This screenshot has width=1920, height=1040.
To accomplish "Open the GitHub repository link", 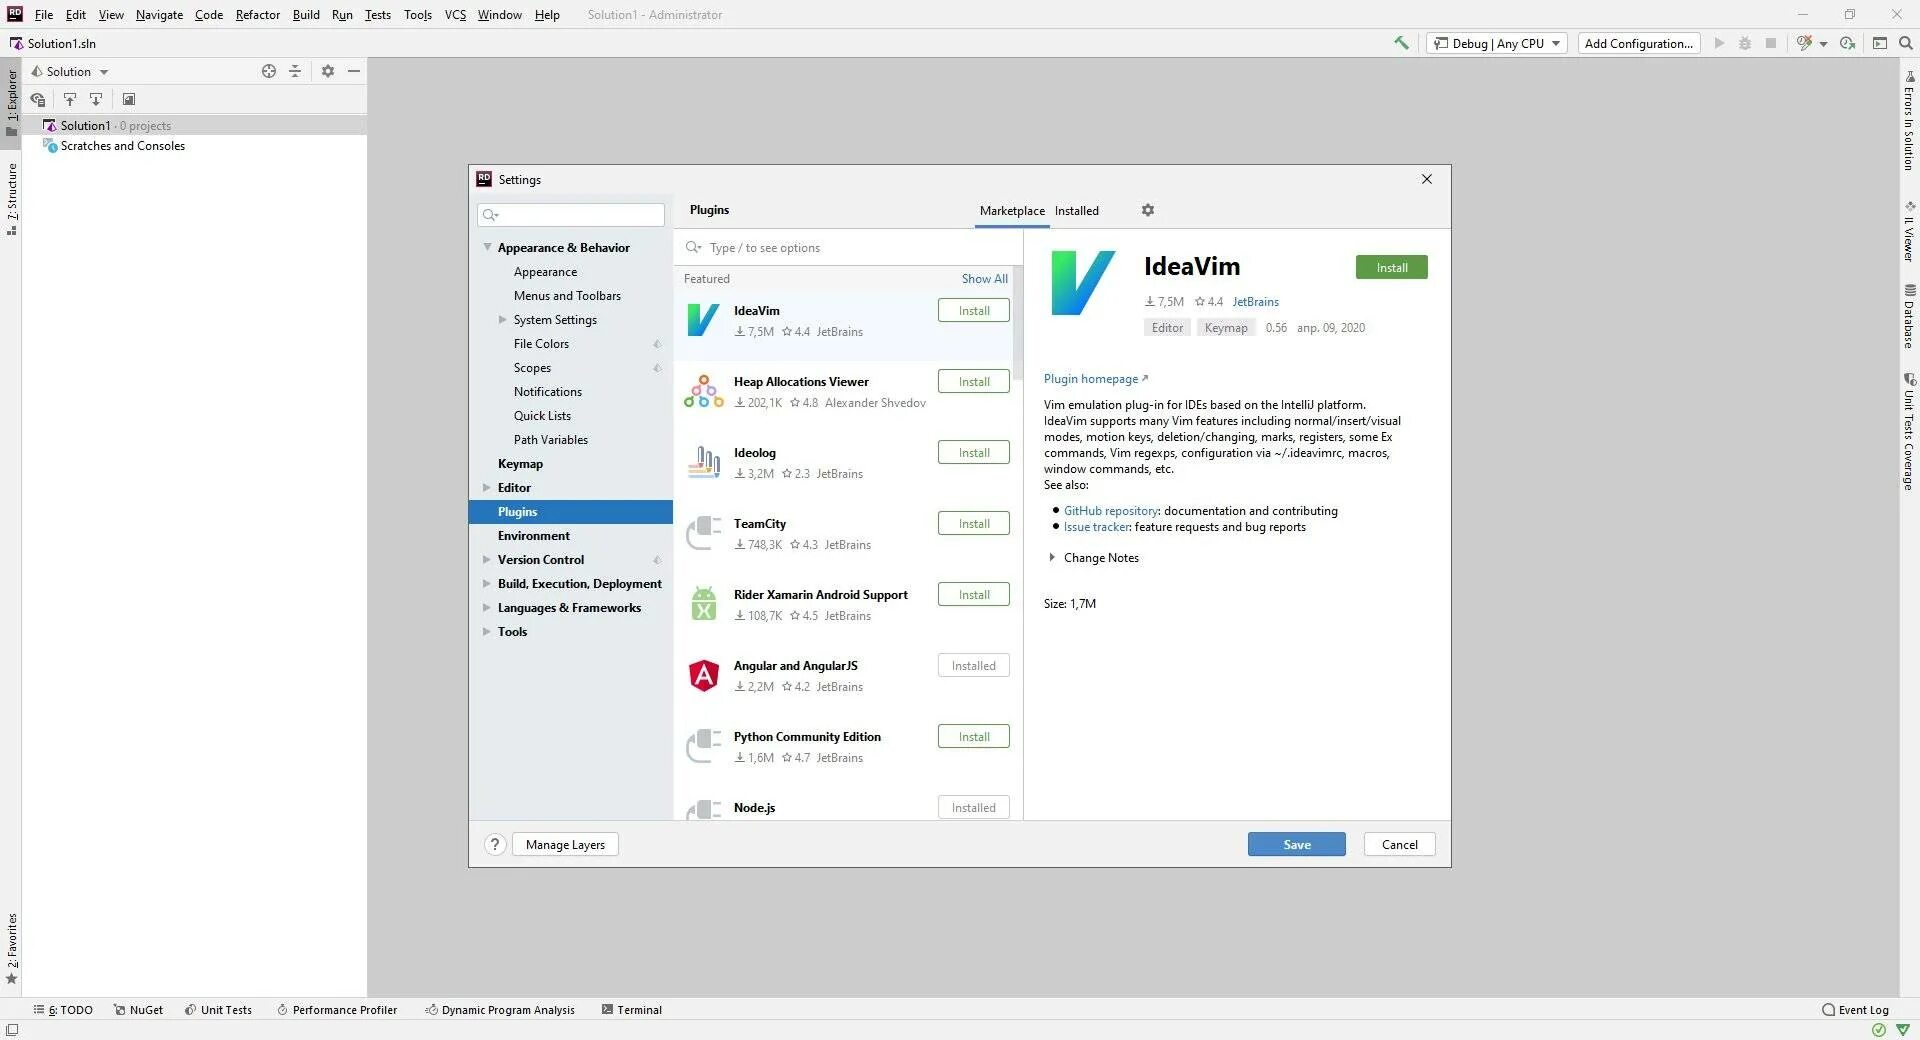I will 1110,510.
